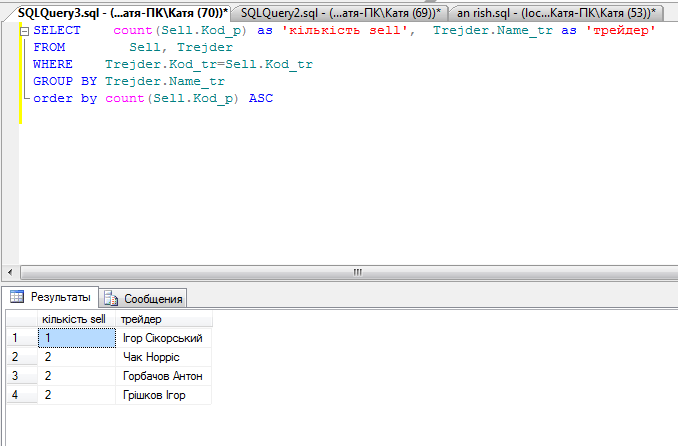Click row header number 1

pos(22,338)
